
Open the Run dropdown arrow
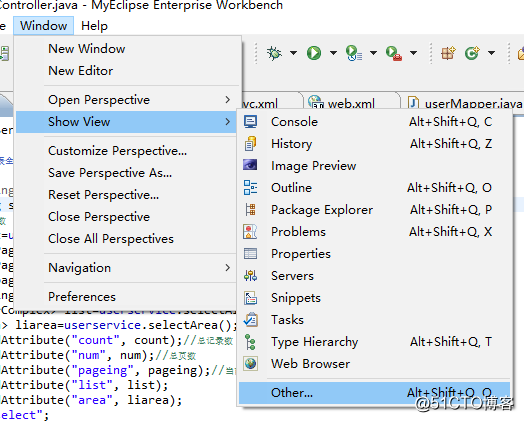click(333, 53)
